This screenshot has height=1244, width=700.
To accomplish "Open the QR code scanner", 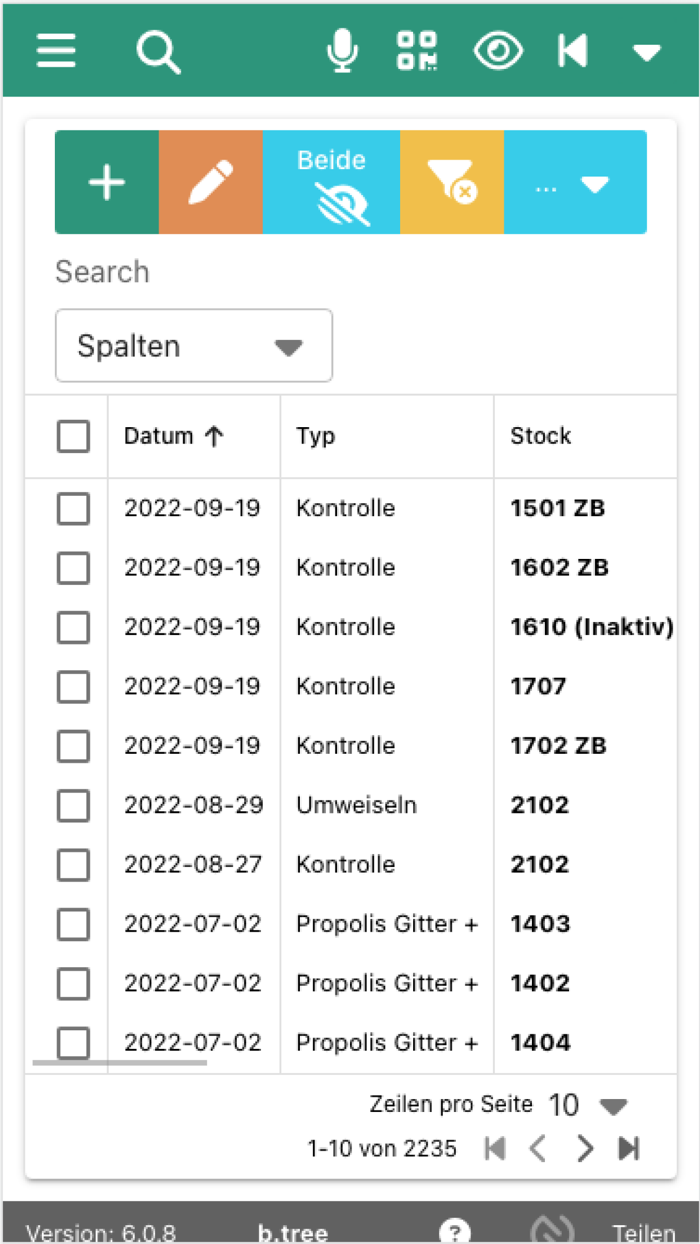I will coord(417,50).
